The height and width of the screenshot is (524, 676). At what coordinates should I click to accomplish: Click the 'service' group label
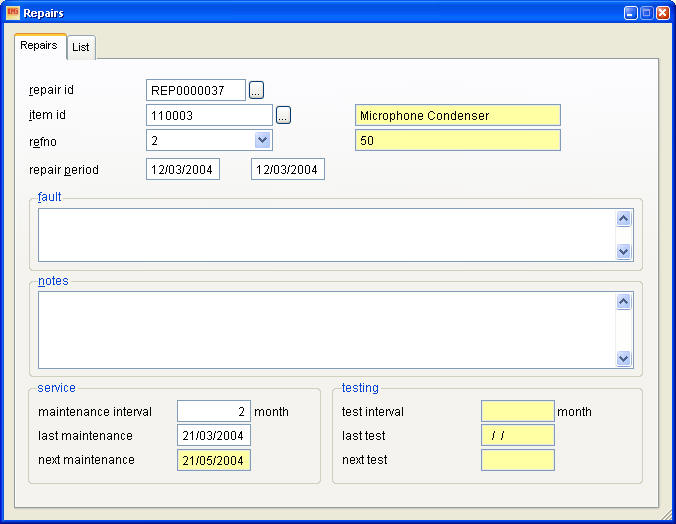[56, 388]
